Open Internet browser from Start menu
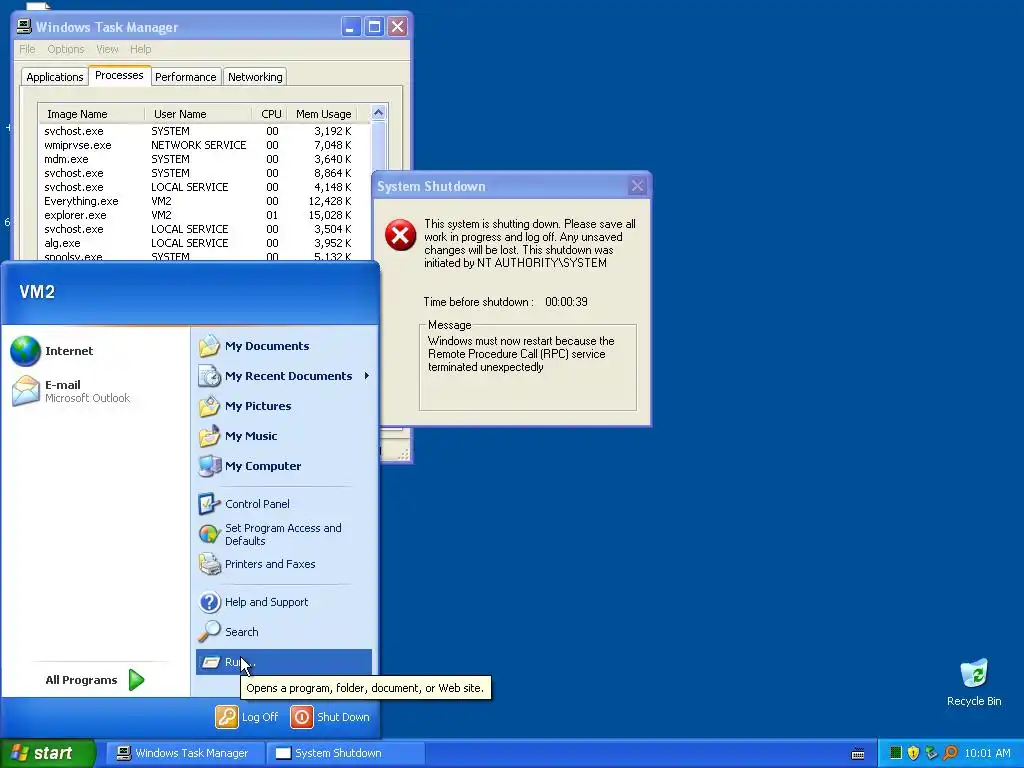 (52, 351)
